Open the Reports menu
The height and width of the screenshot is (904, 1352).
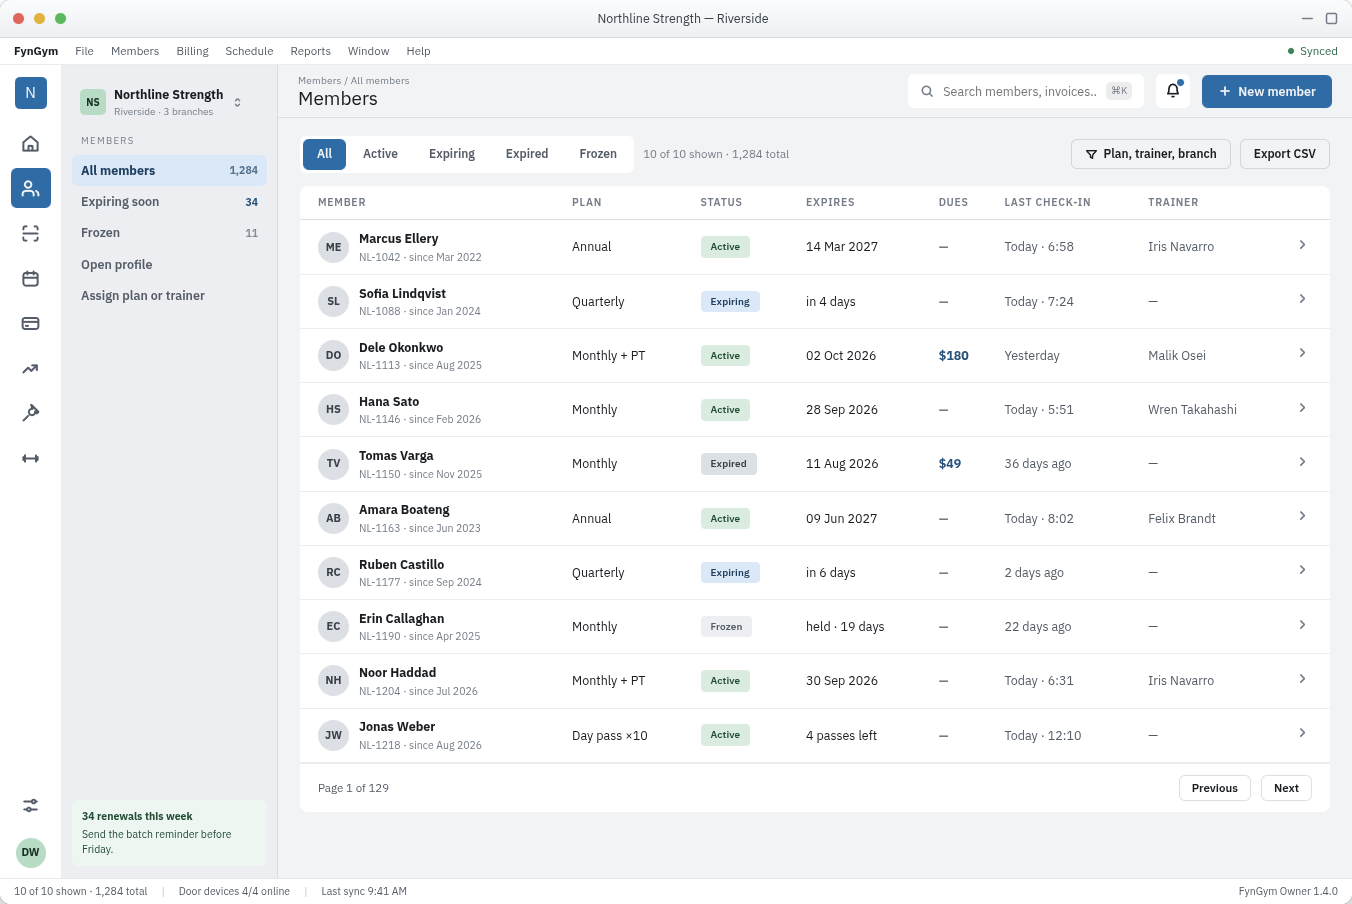click(x=310, y=51)
